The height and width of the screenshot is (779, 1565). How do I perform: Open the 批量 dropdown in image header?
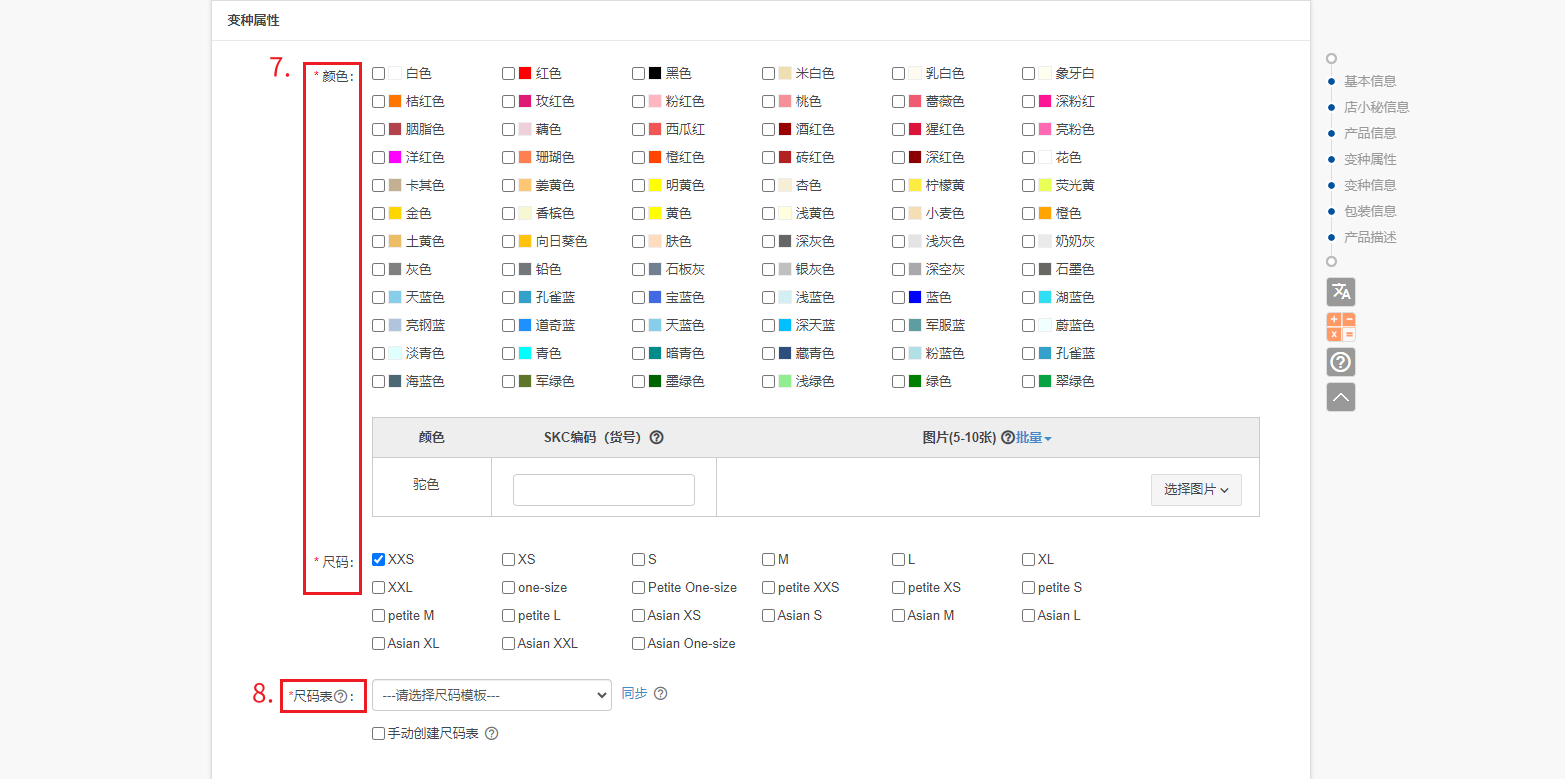(x=1034, y=437)
